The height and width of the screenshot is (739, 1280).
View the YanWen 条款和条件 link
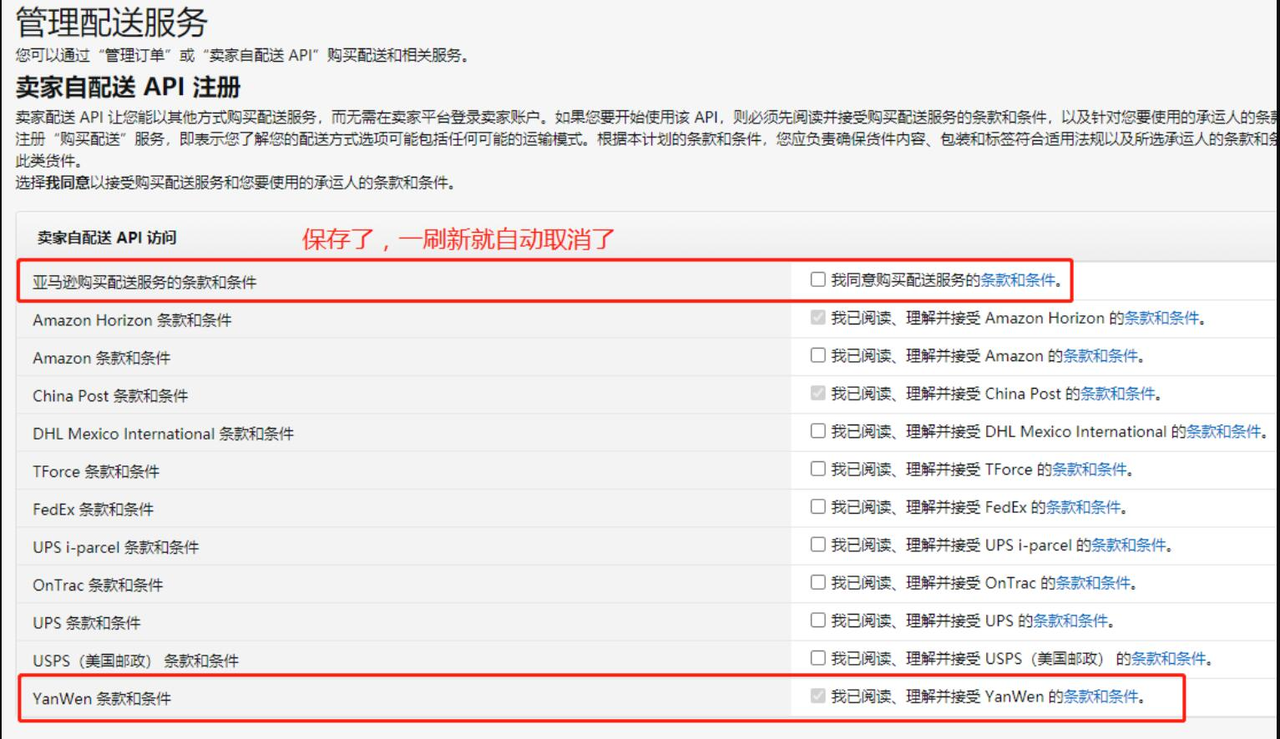tap(1100, 696)
